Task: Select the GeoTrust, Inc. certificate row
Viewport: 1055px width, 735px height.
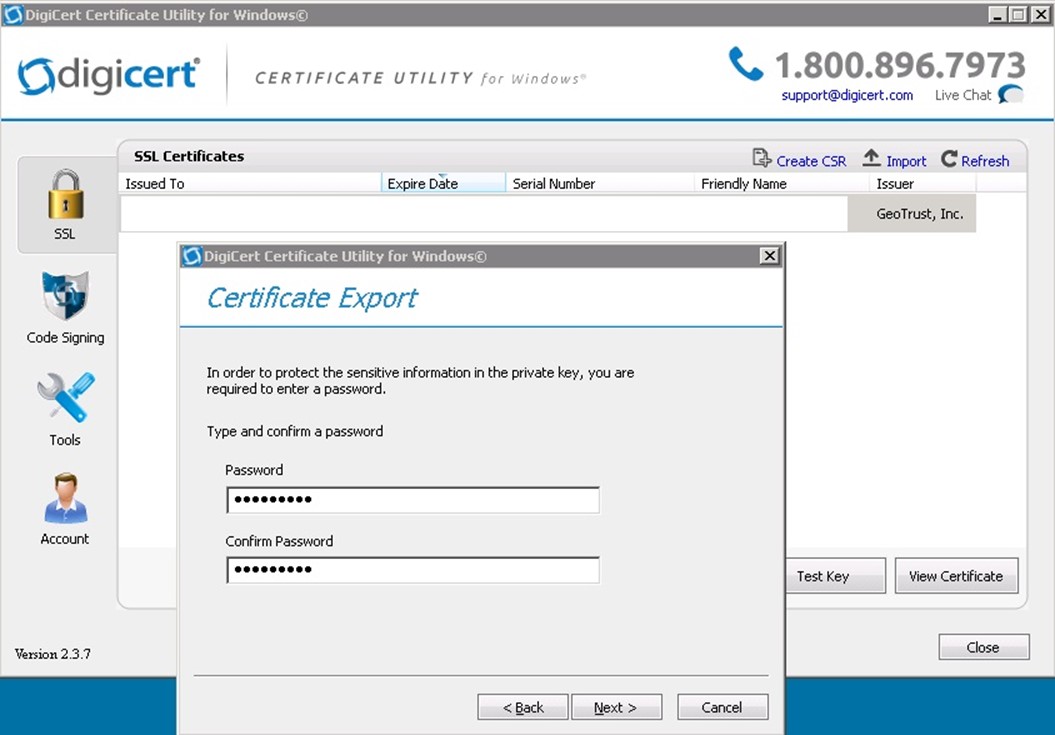Action: pos(548,214)
